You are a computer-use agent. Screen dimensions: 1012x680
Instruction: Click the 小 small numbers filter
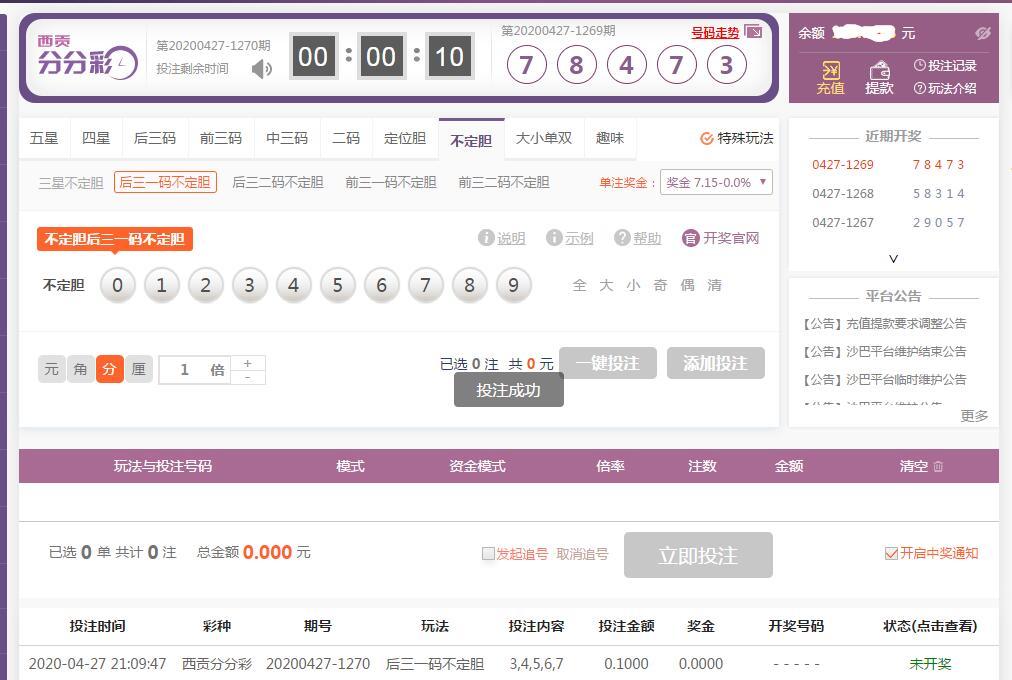633,285
